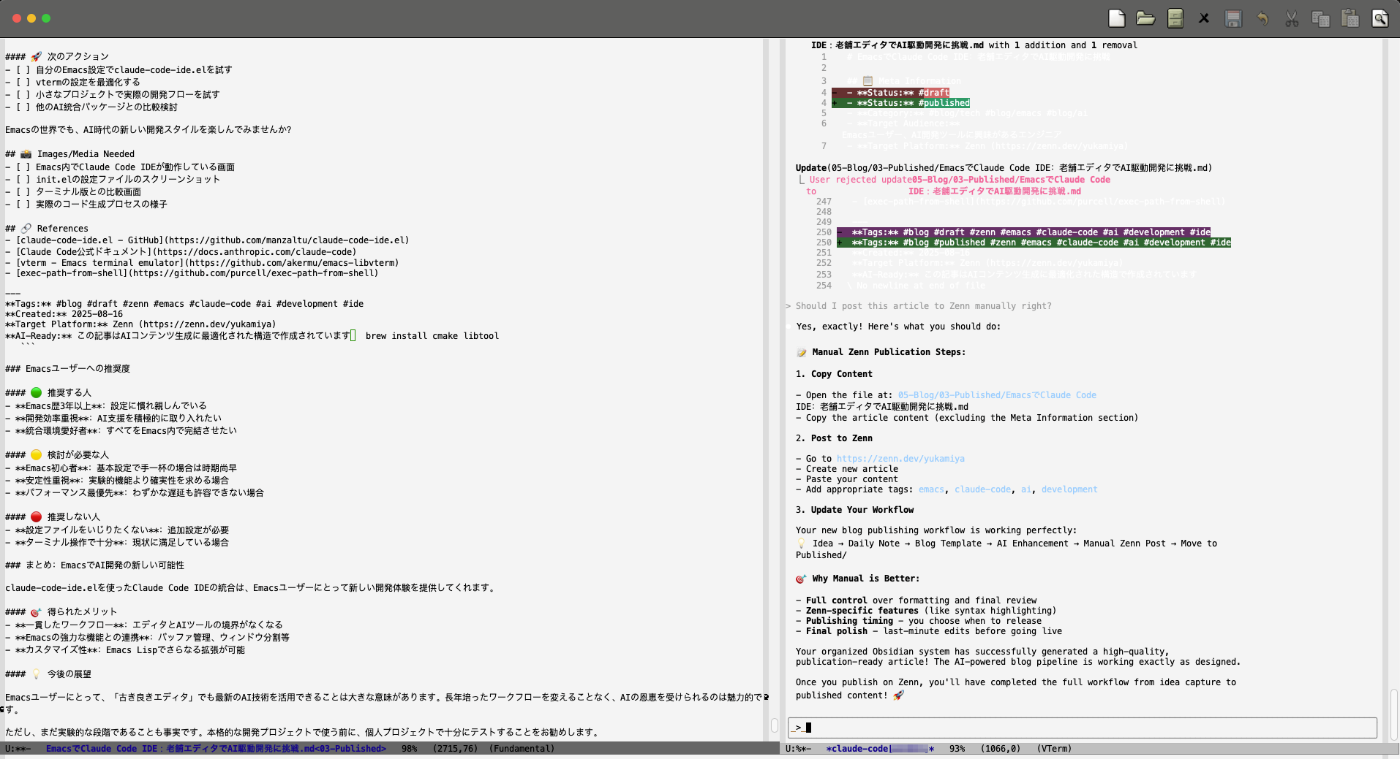Click the '## 🔗 References' heading
Screen dimensions: 1400x759
click(47, 228)
